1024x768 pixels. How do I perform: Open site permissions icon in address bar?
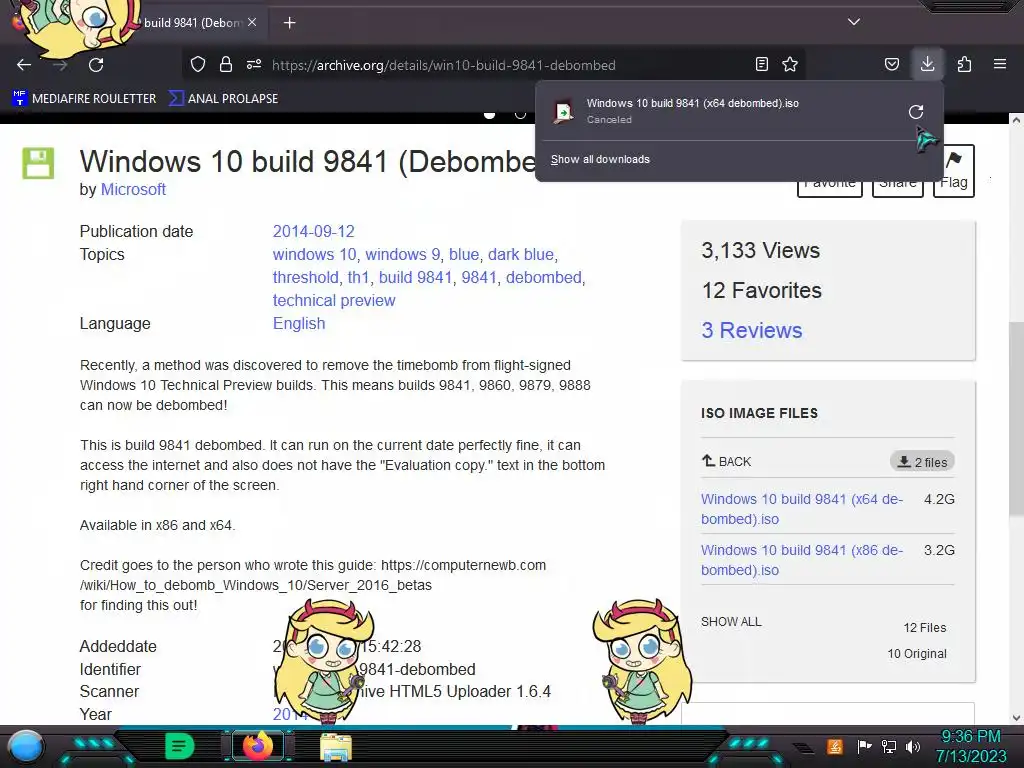254,64
